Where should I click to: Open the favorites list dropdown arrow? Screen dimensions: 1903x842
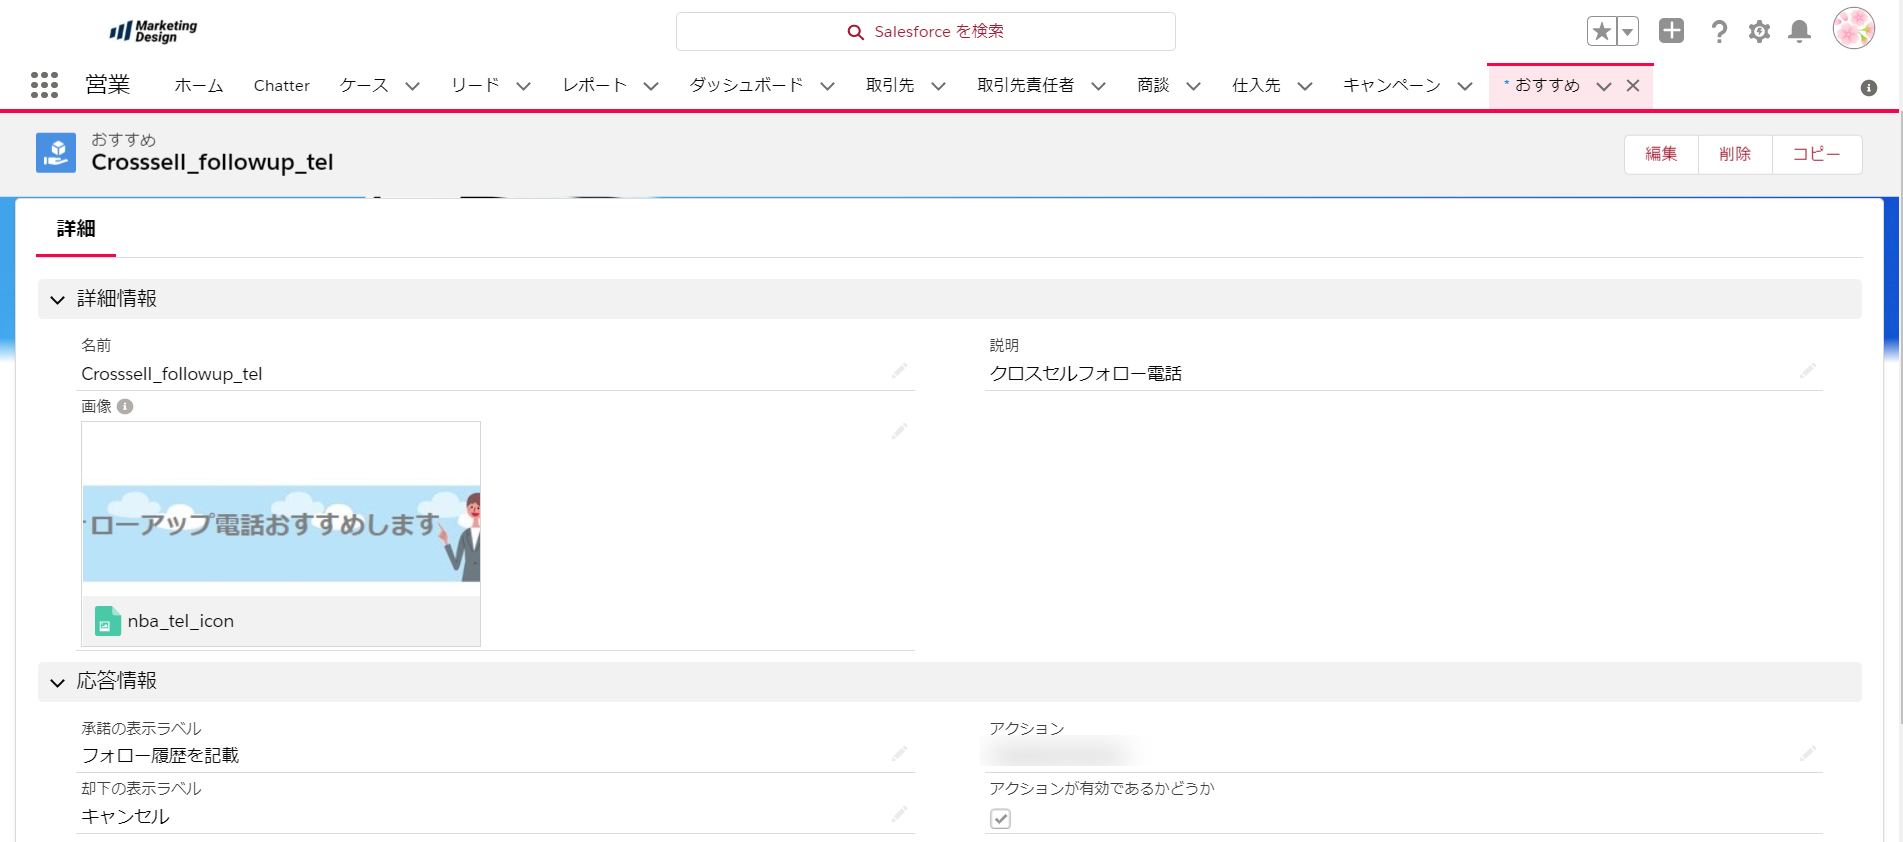[x=1628, y=32]
